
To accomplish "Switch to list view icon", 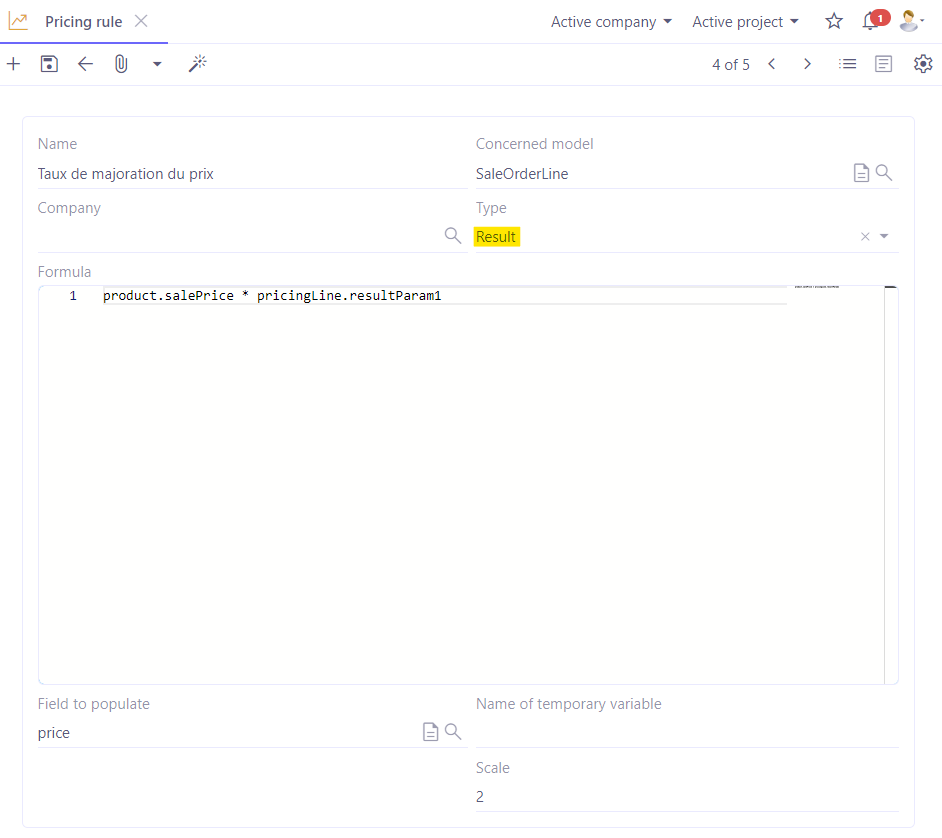I will click(x=848, y=64).
